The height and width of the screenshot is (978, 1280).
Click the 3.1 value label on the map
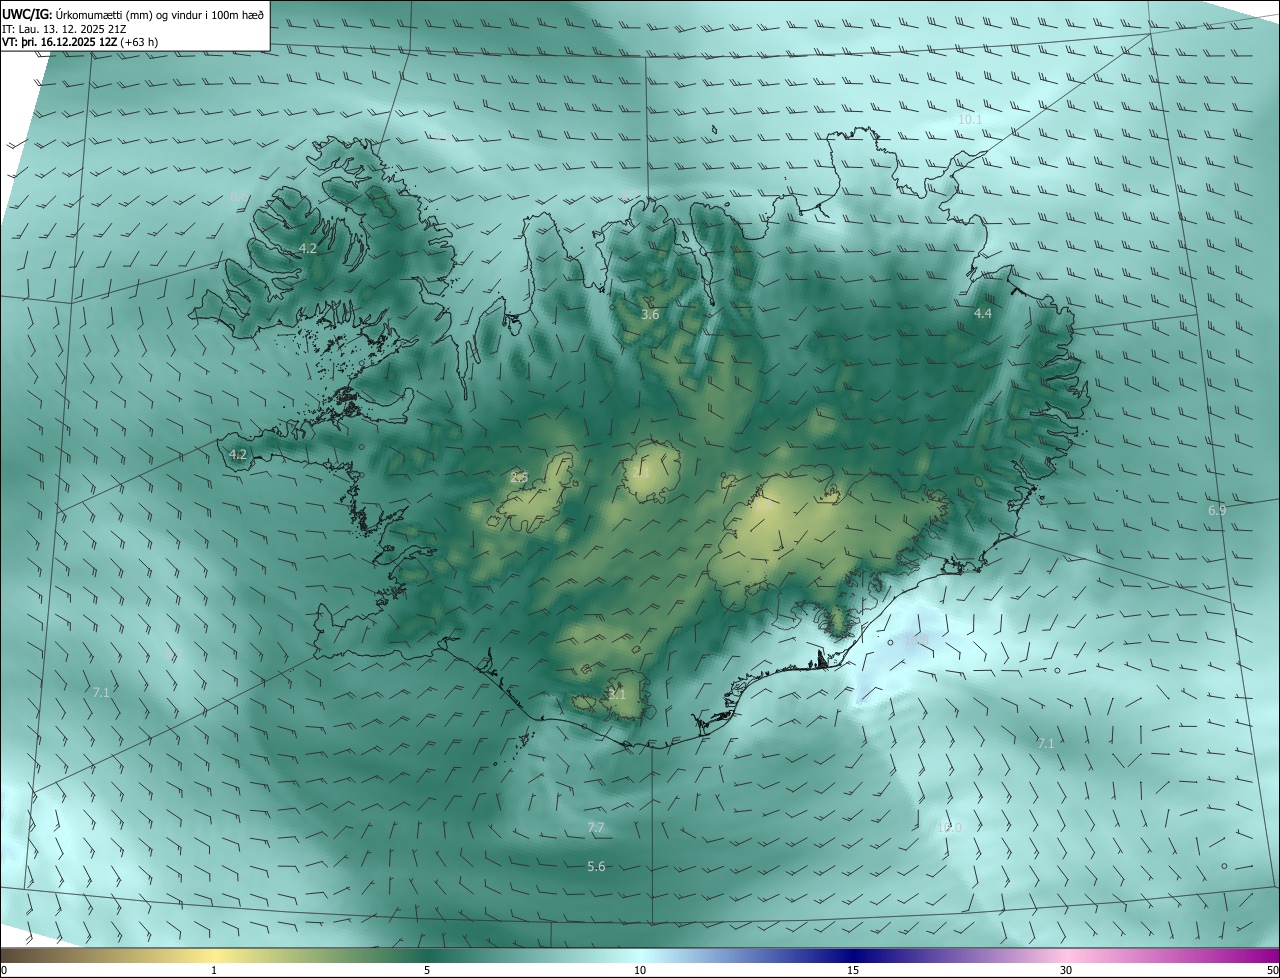617,694
